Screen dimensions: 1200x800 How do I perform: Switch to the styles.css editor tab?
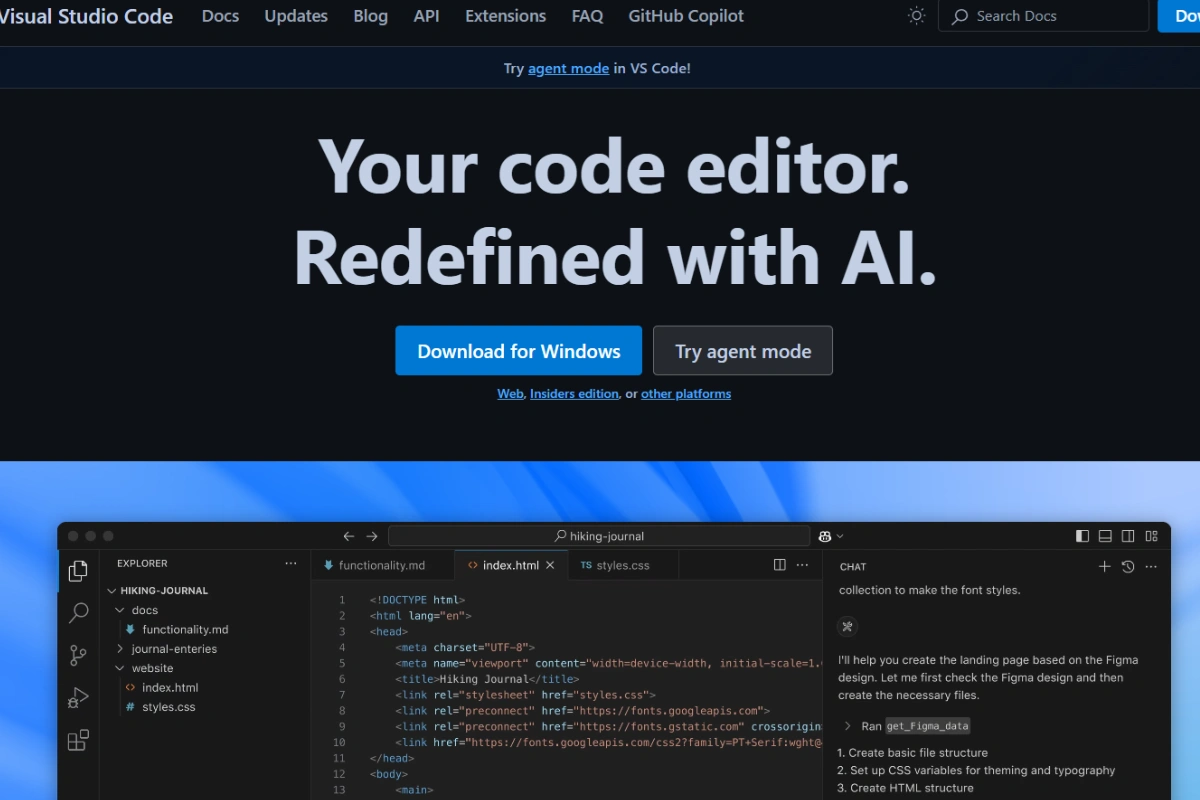623,565
